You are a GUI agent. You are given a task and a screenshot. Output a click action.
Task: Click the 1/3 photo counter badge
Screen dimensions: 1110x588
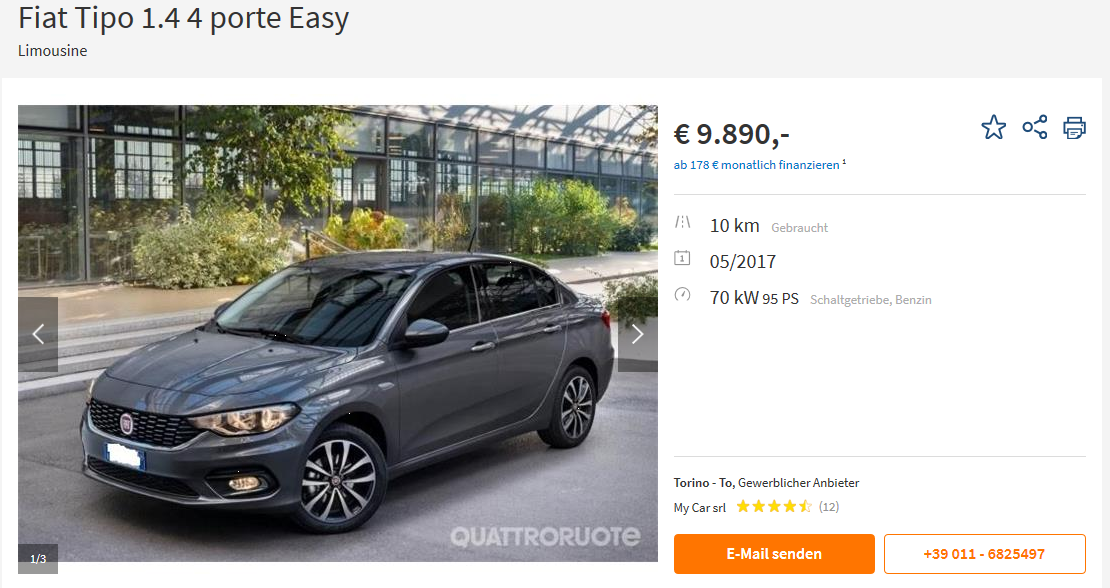pos(38,558)
